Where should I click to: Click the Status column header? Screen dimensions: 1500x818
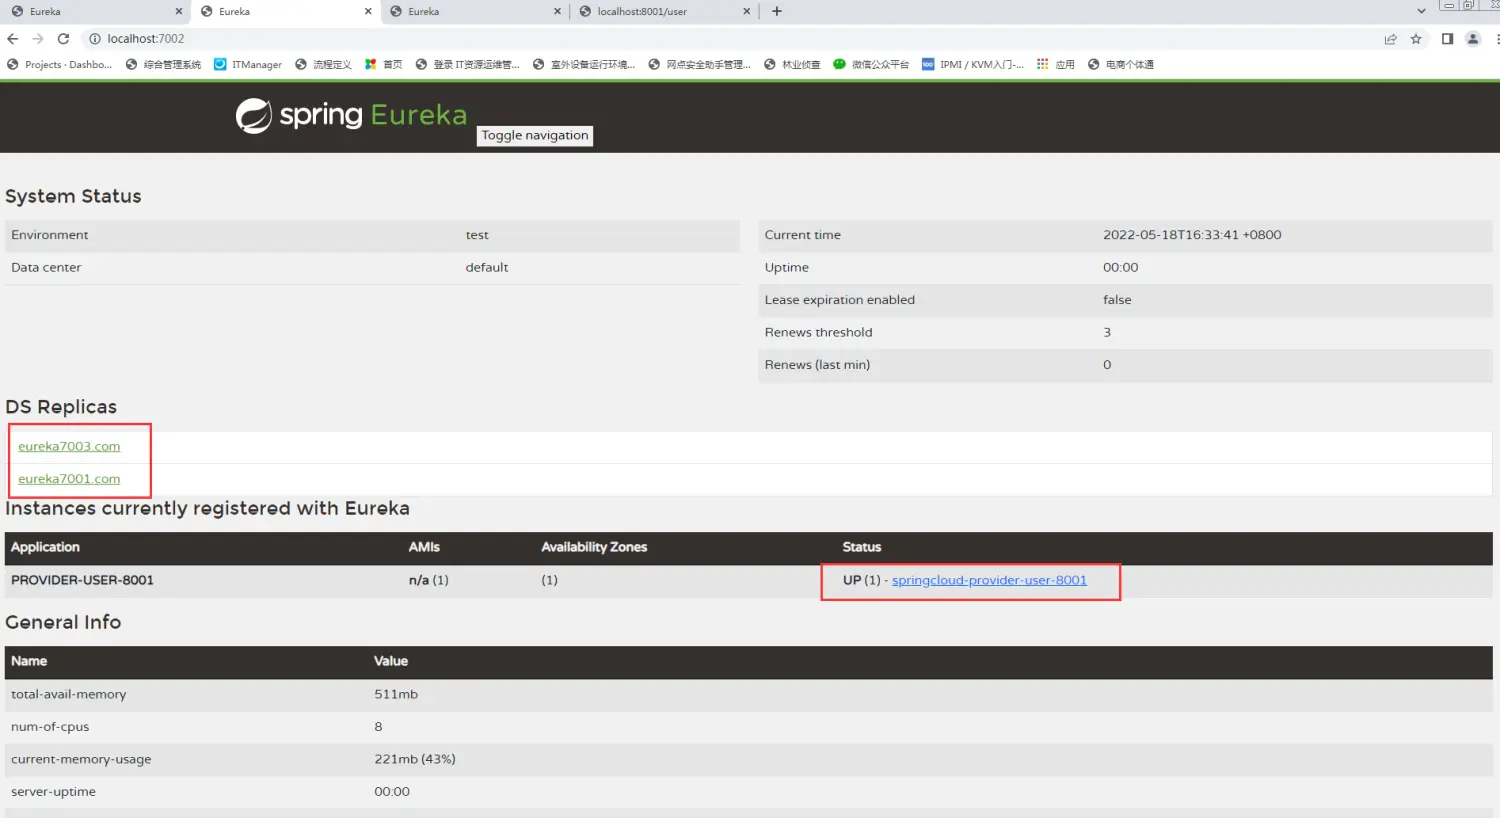tap(862, 547)
